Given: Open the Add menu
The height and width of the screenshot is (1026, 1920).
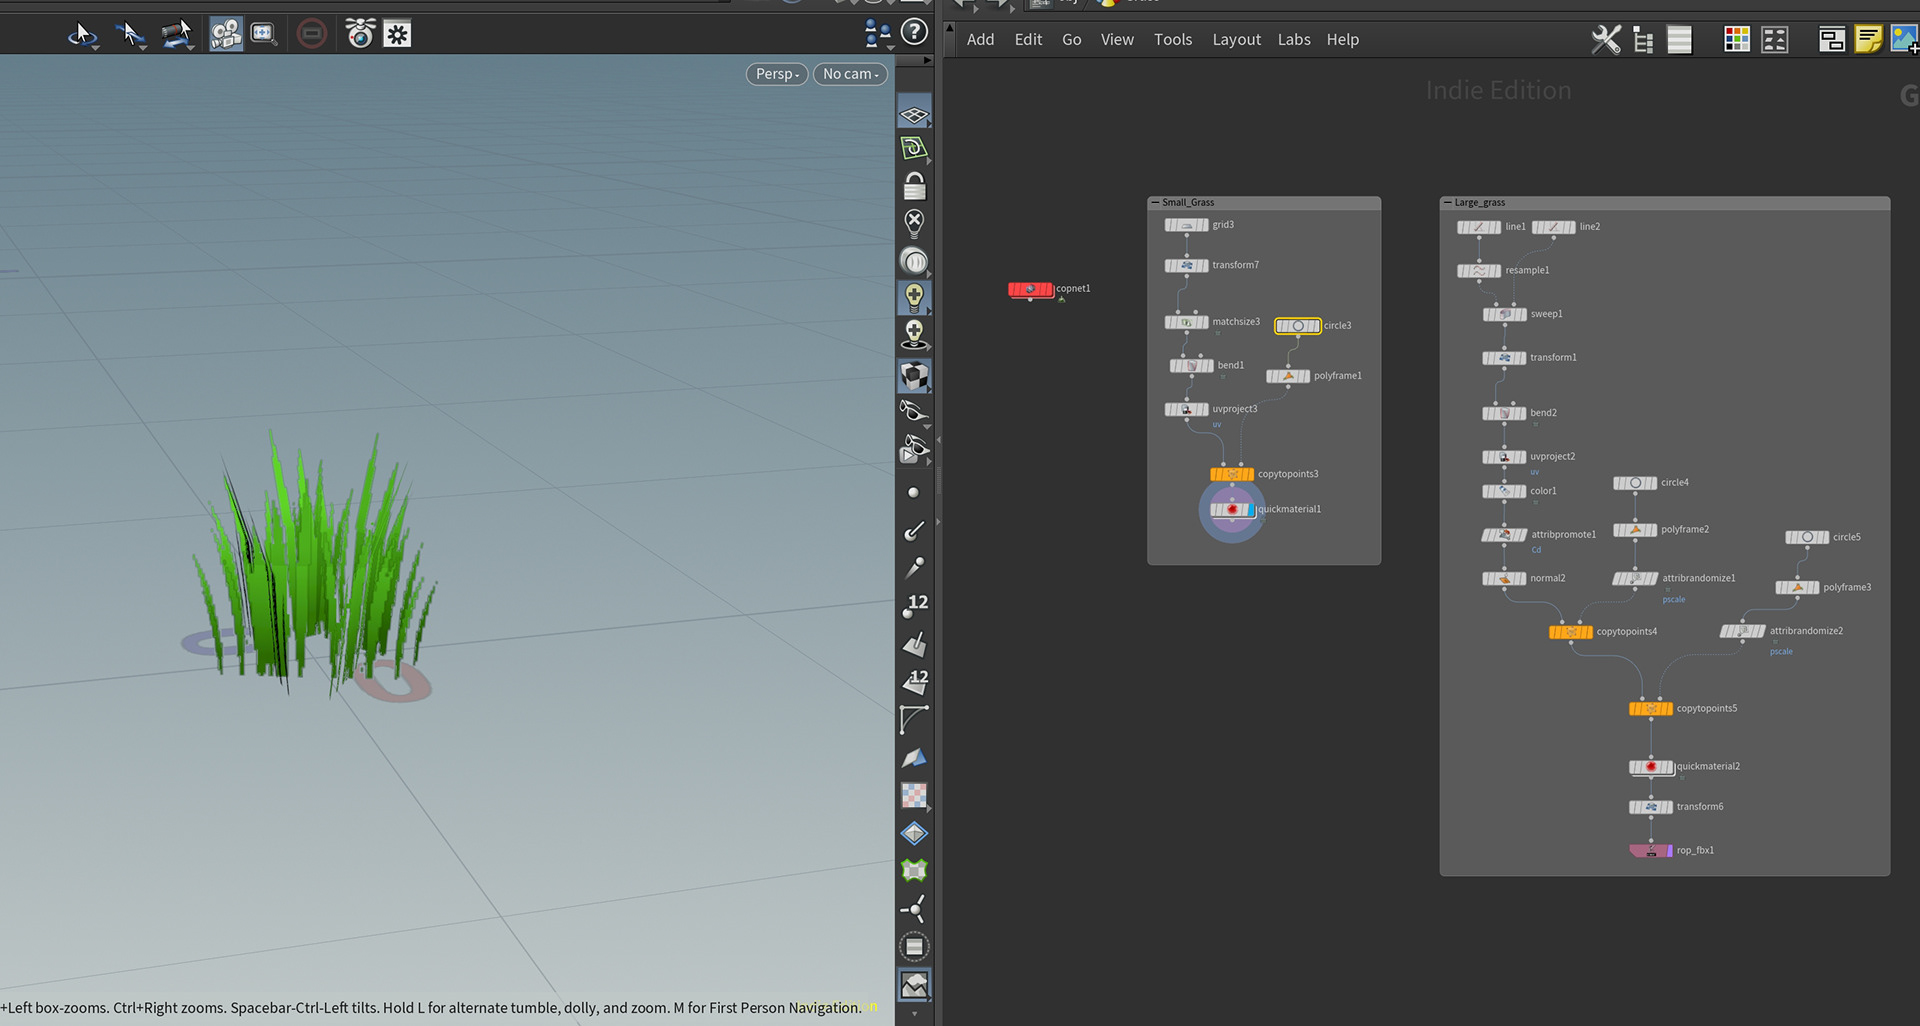Looking at the screenshot, I should [x=980, y=40].
